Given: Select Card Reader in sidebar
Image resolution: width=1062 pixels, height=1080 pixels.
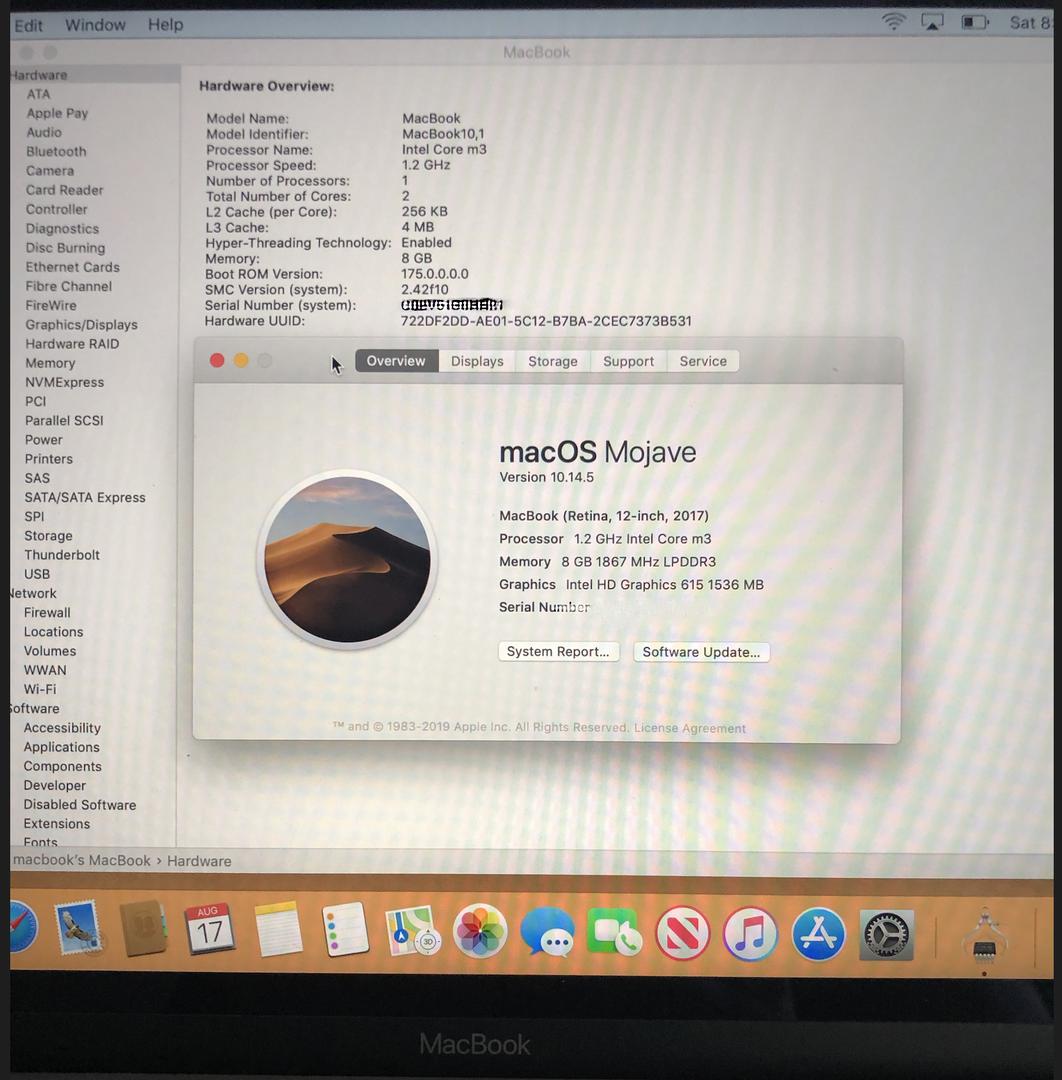Looking at the screenshot, I should 65,190.
